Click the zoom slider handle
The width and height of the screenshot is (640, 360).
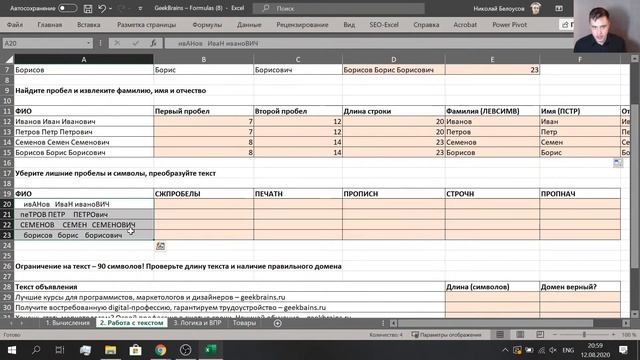click(584, 335)
